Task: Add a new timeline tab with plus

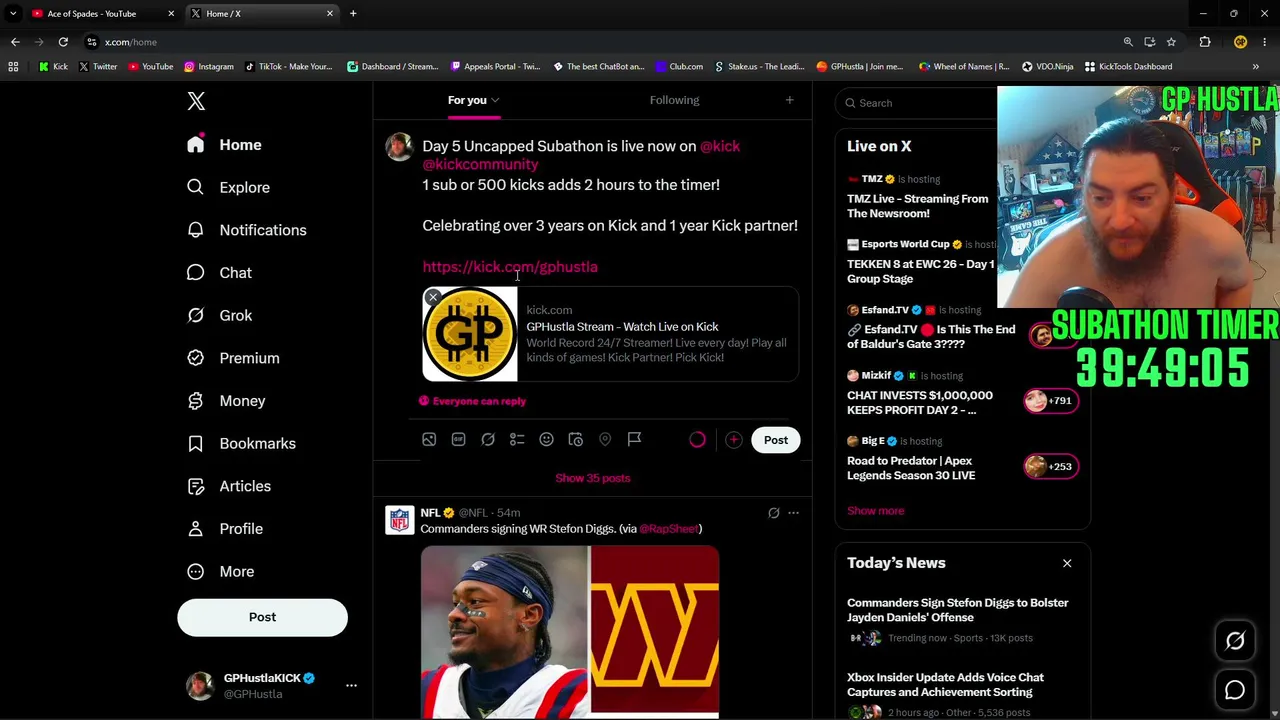Action: [789, 100]
